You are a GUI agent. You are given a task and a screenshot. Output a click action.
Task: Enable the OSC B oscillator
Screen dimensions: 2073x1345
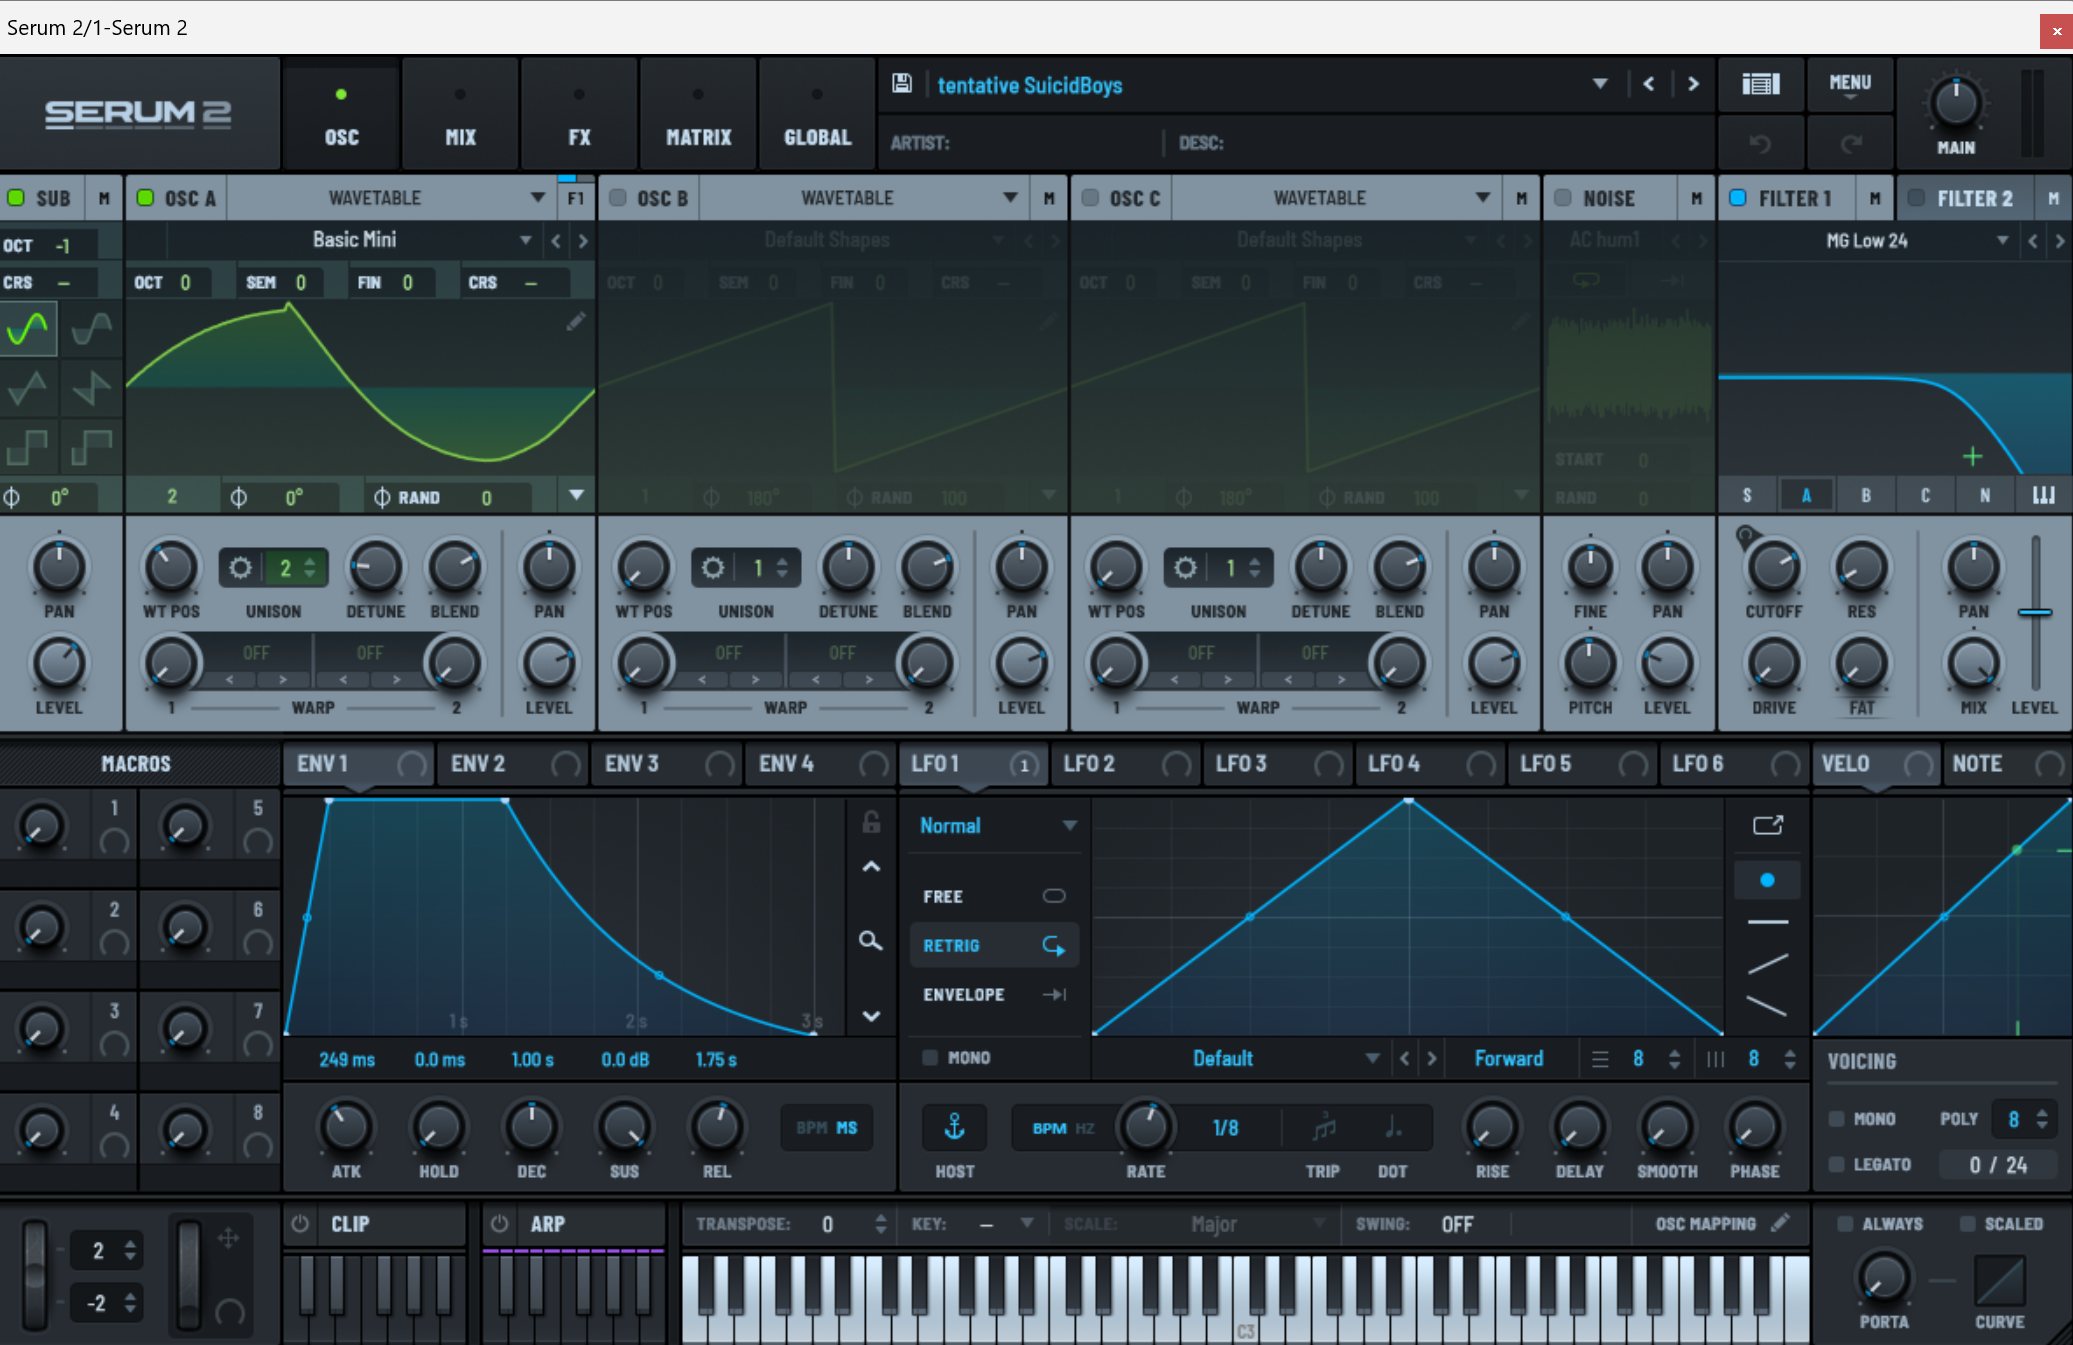coord(618,198)
